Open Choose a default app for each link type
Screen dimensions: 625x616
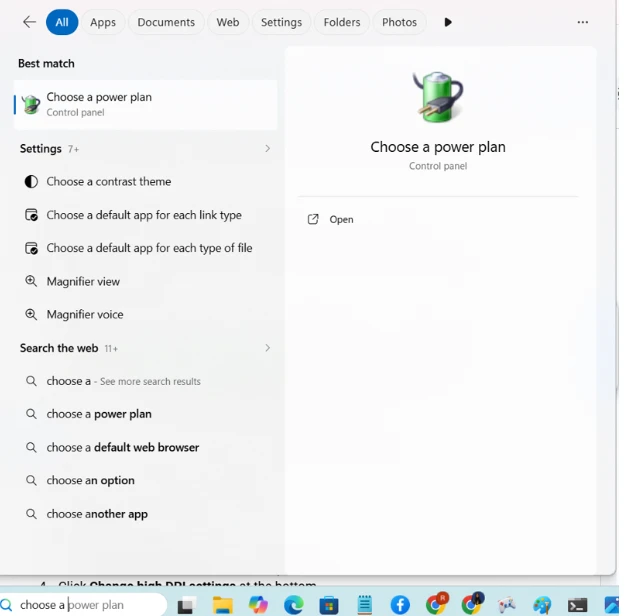click(x=145, y=215)
